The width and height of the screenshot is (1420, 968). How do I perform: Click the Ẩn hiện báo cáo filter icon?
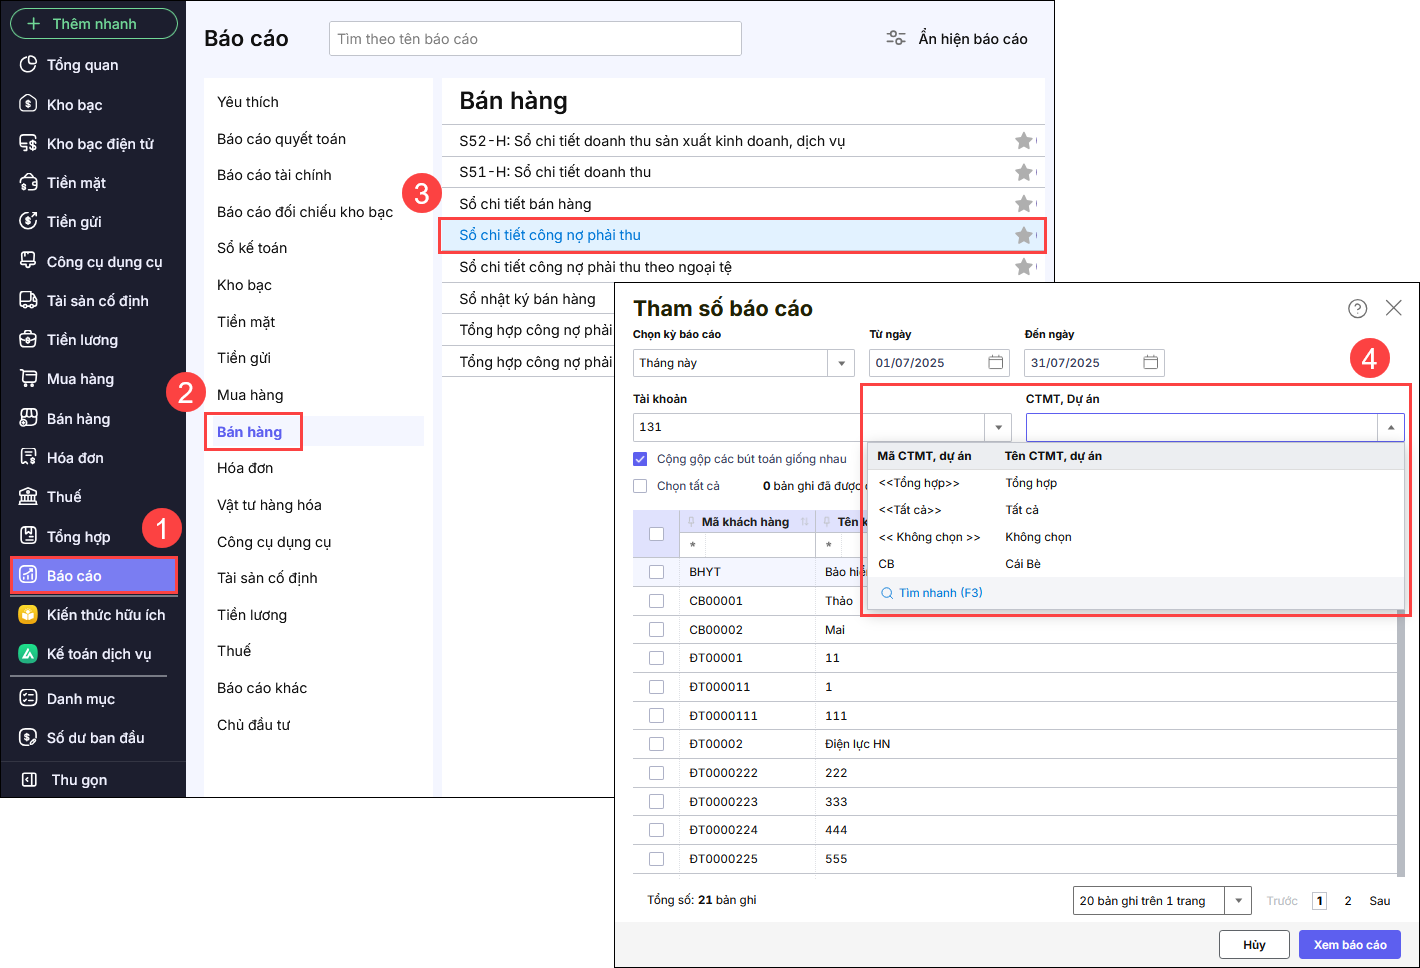point(896,38)
